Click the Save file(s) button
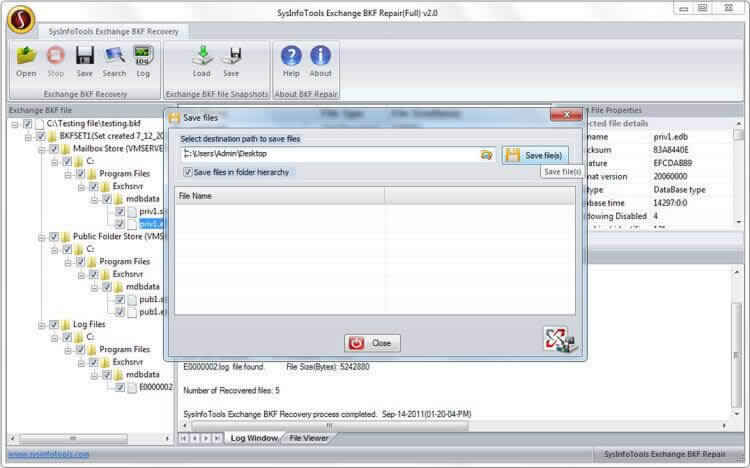Image resolution: width=750 pixels, height=468 pixels. (536, 155)
